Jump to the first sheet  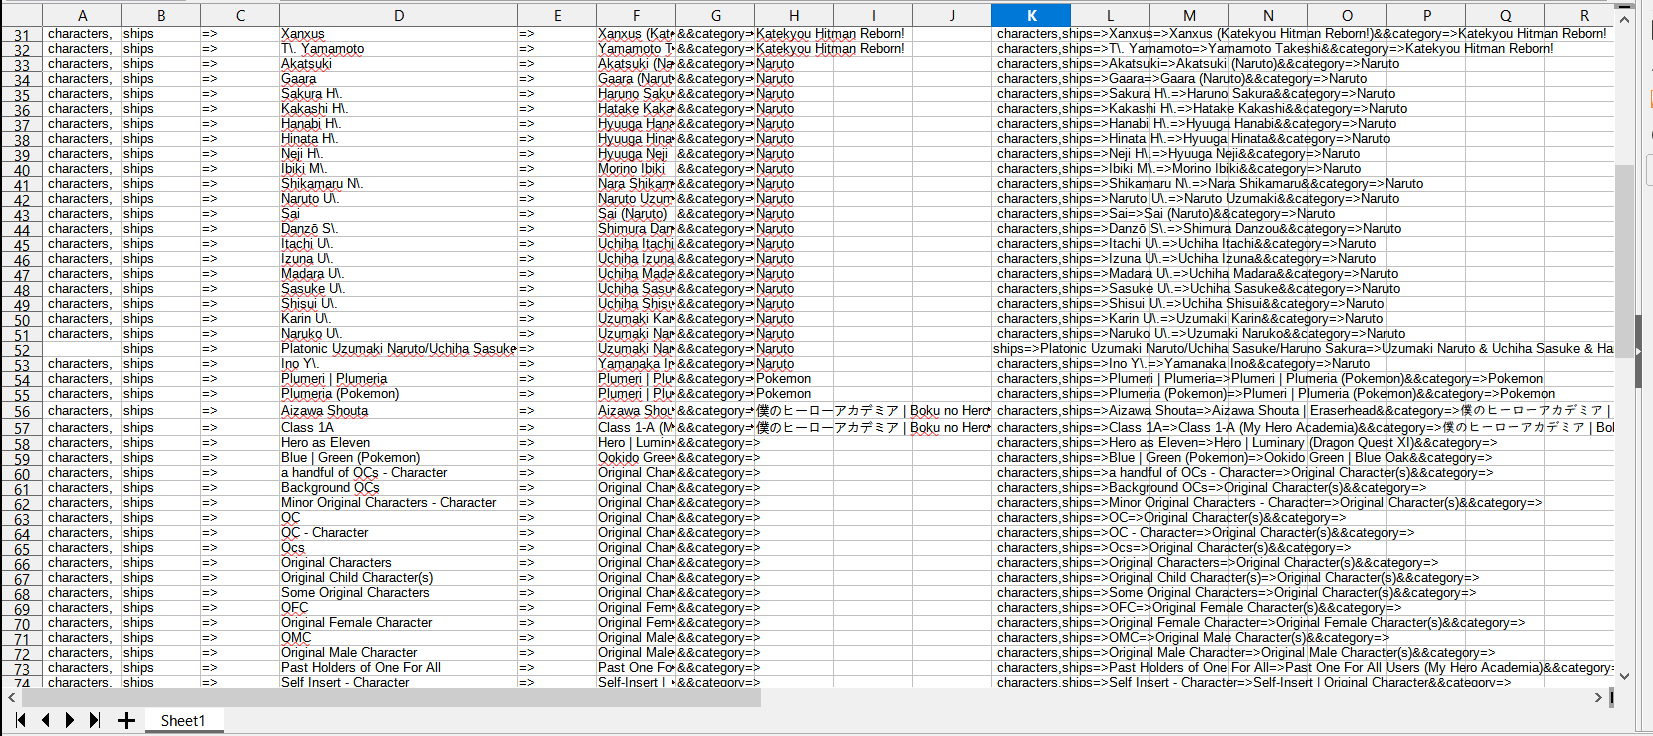pyautogui.click(x=20, y=720)
